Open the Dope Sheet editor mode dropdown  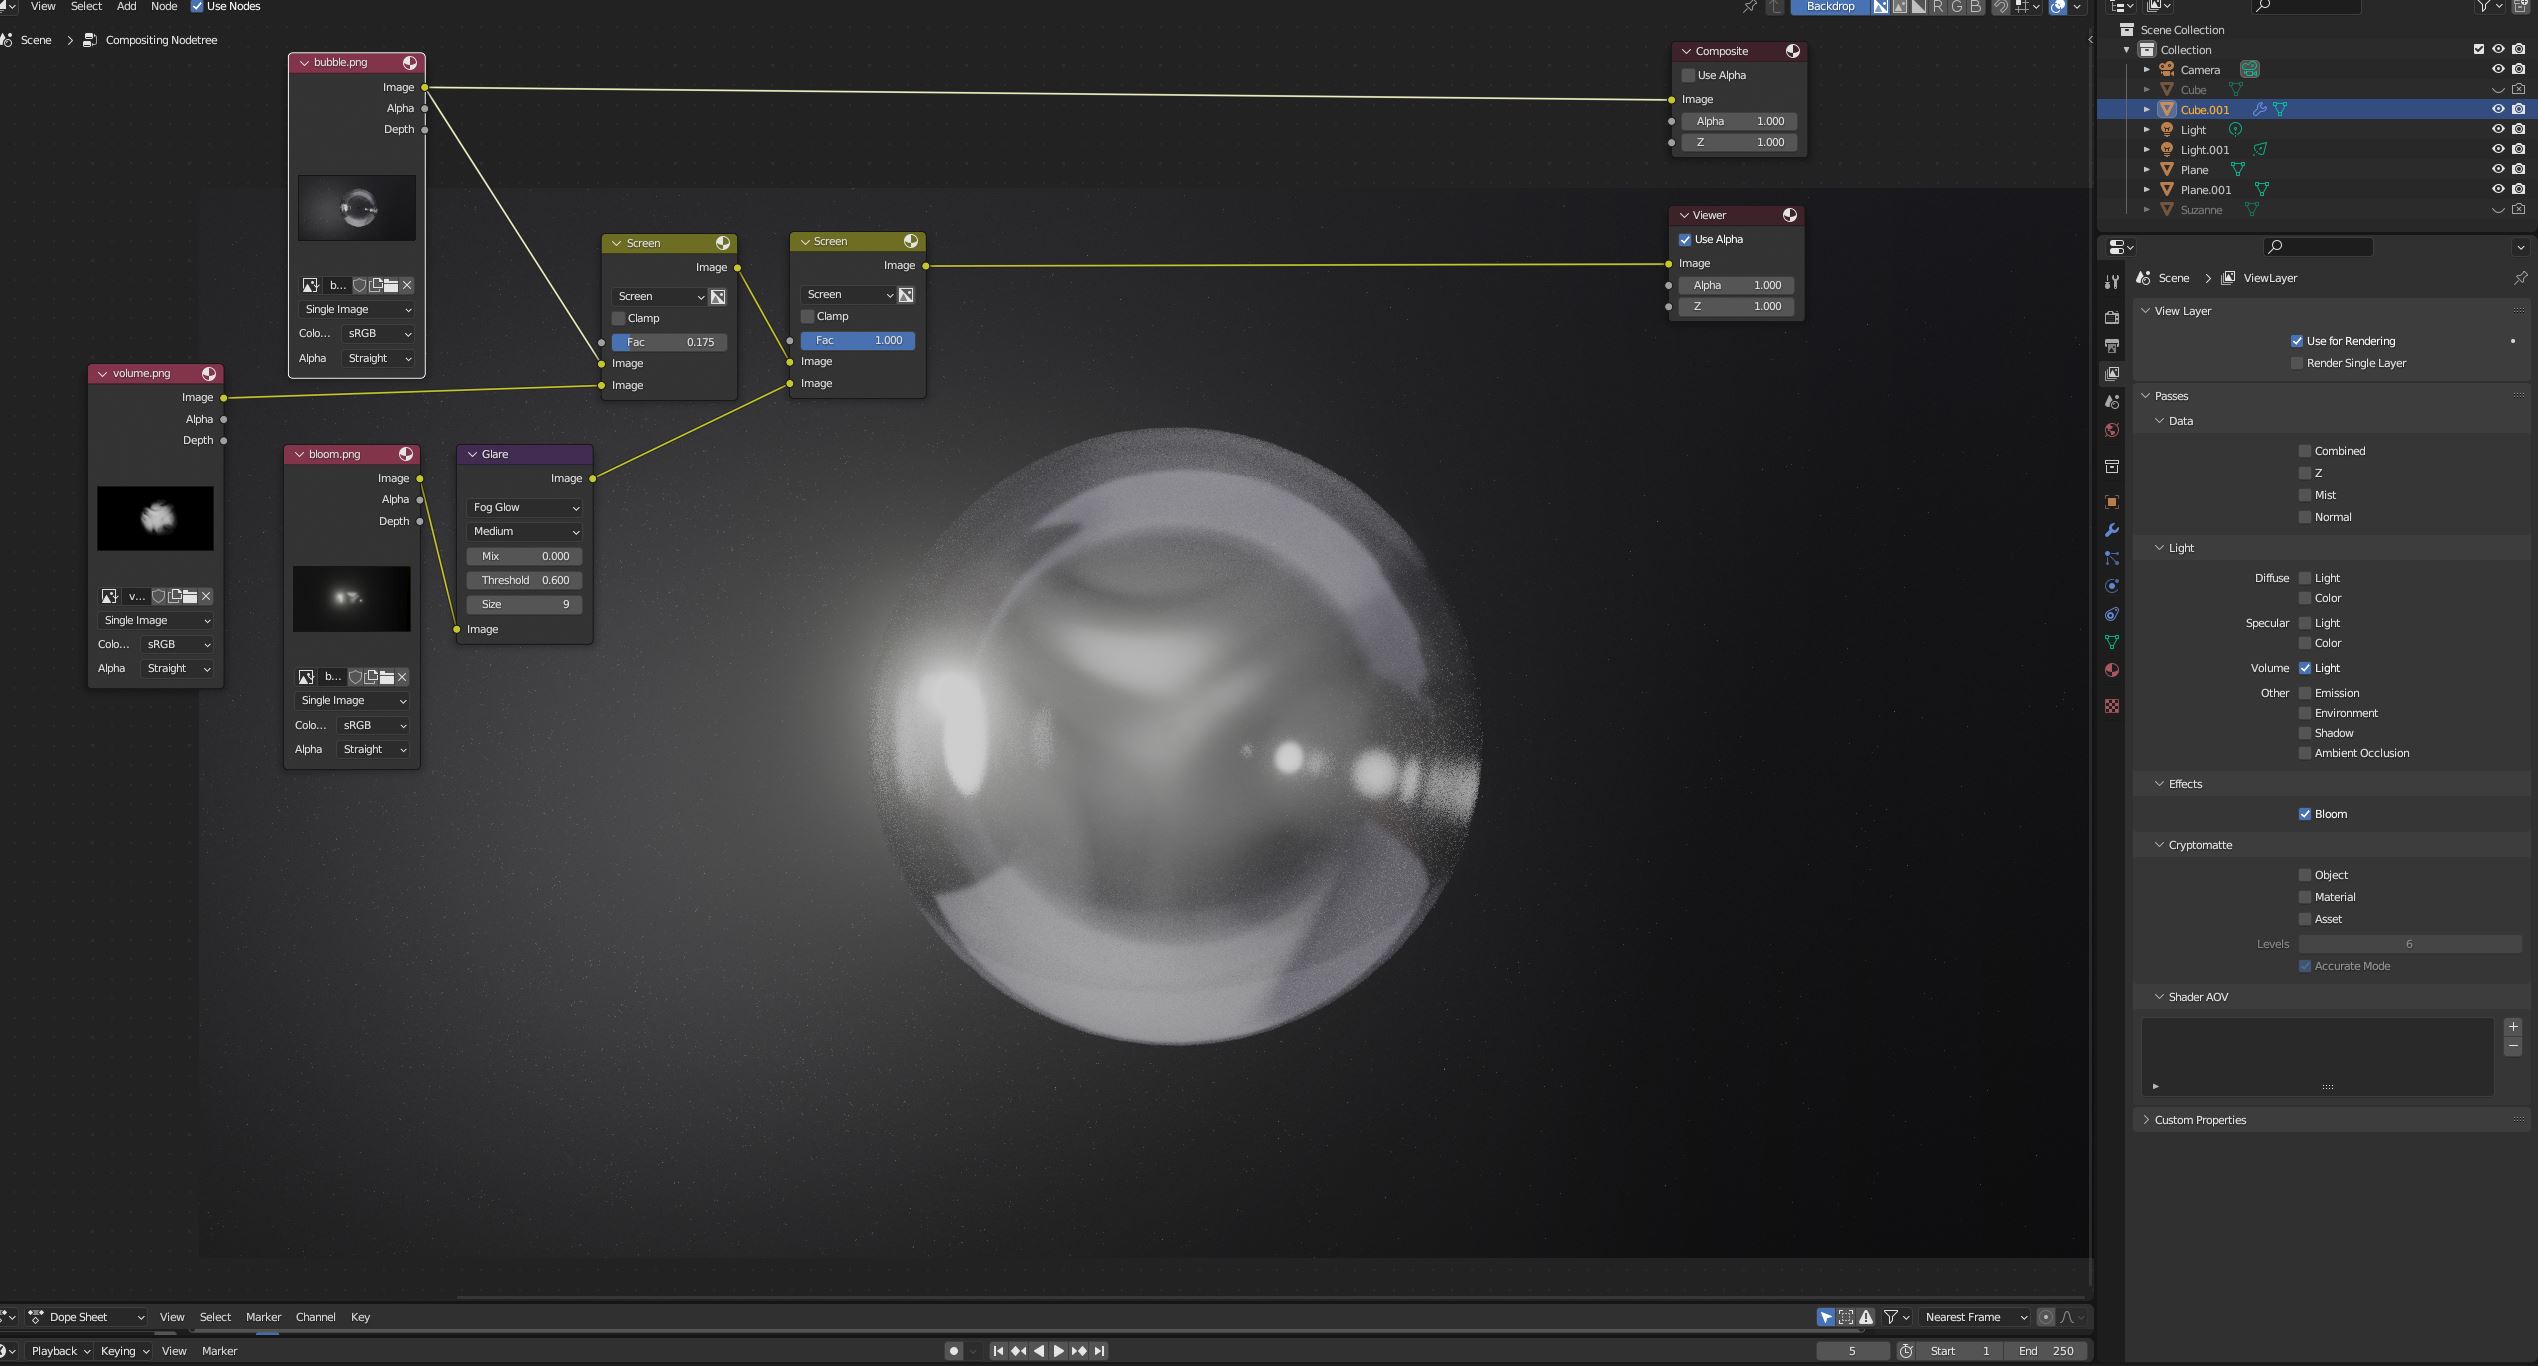pyautogui.click(x=86, y=1317)
